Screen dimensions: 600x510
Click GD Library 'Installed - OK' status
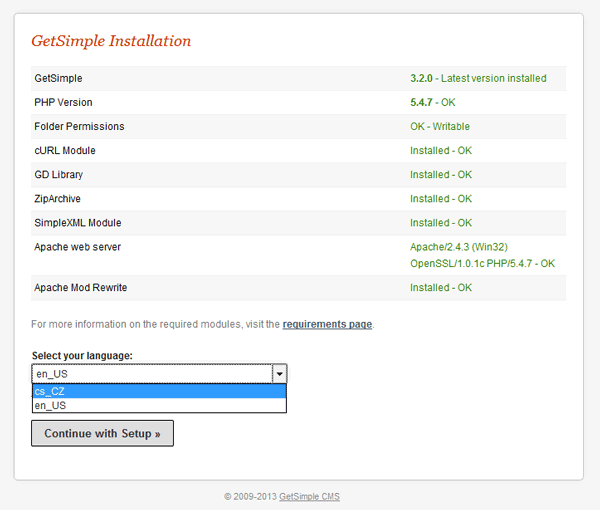pos(441,175)
